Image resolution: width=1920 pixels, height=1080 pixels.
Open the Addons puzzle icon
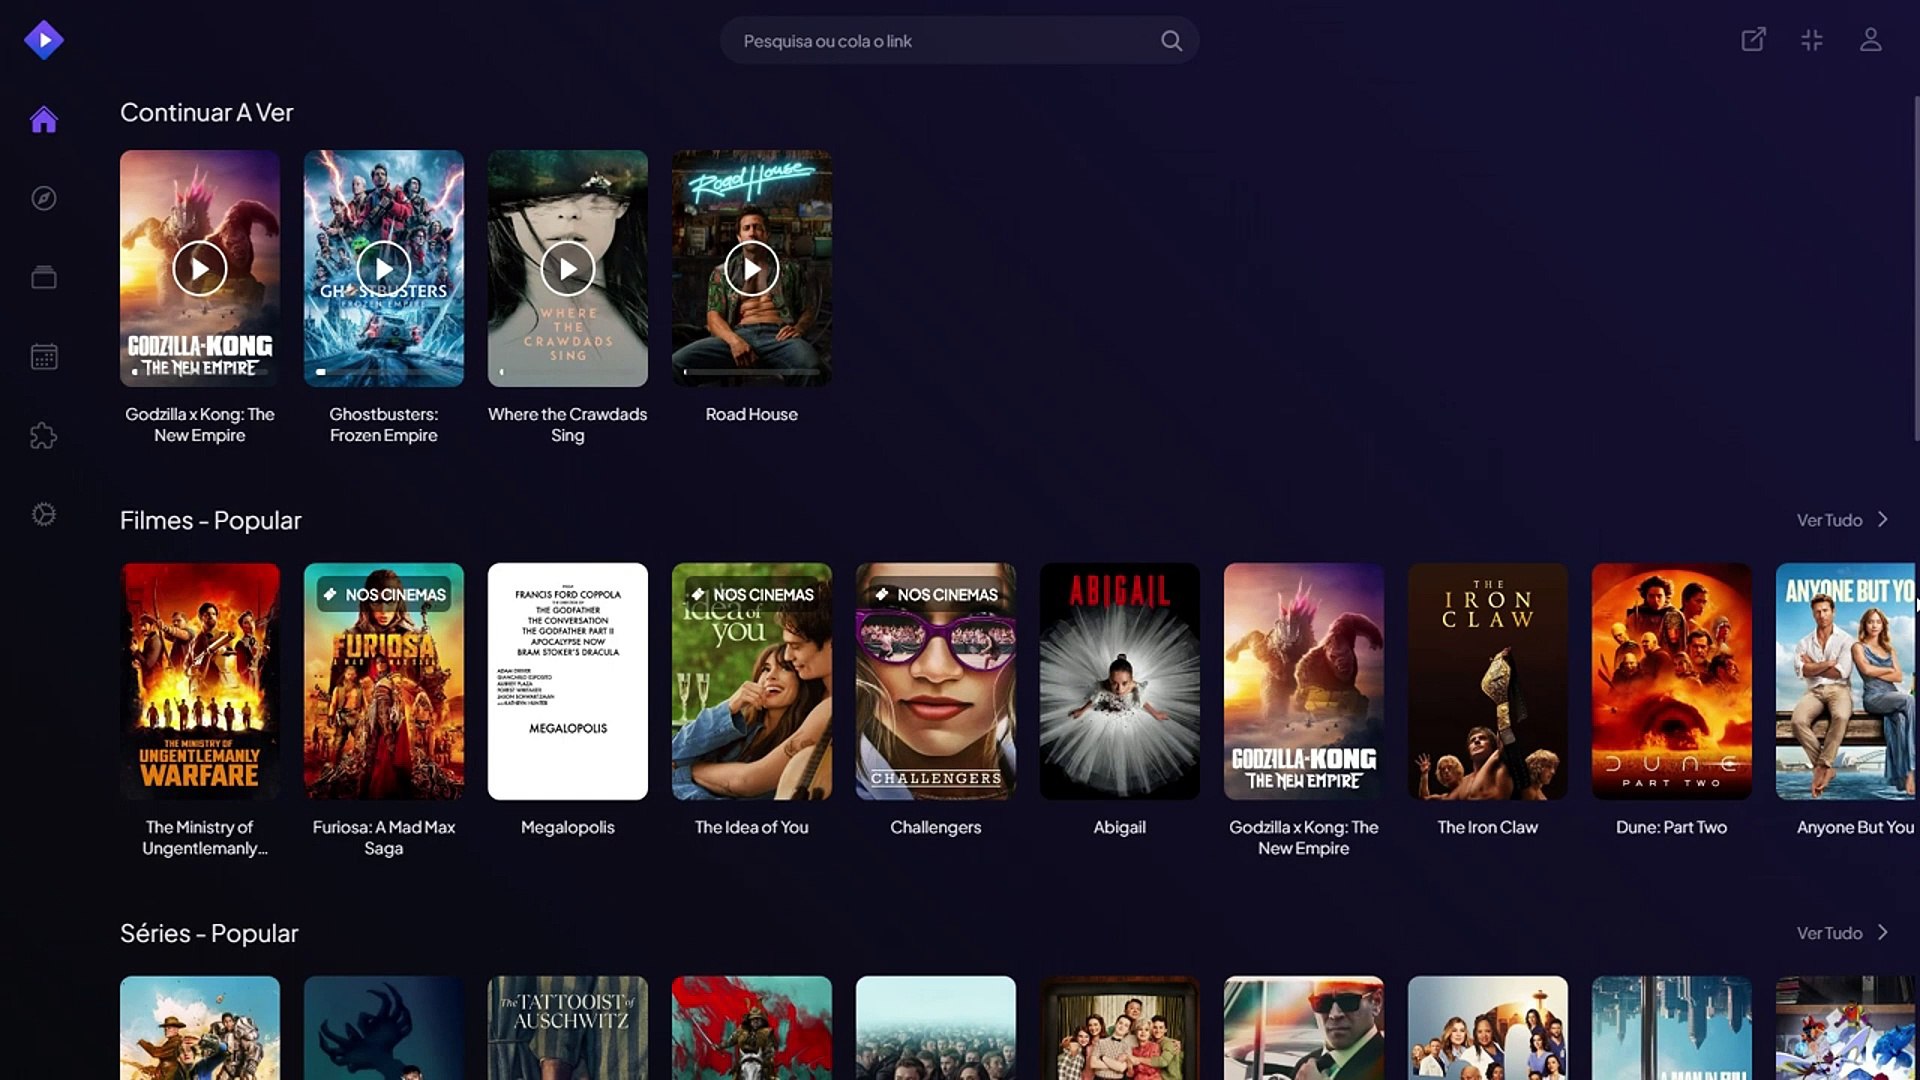[44, 436]
